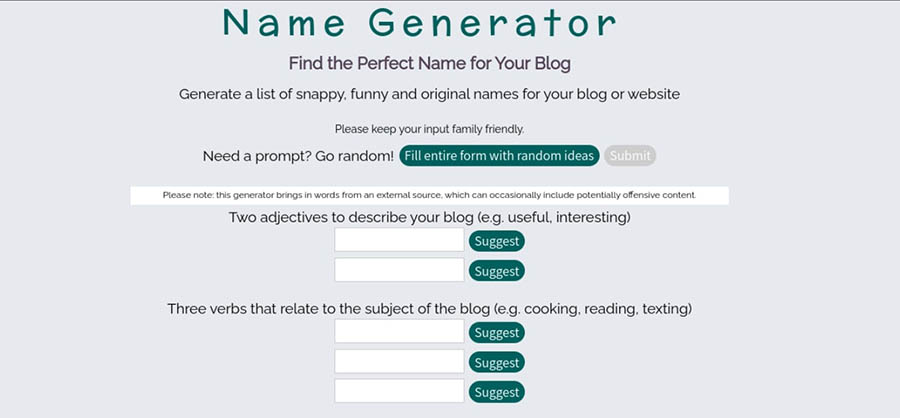This screenshot has width=900, height=418.
Task: Get a suggestion for the second verb
Action: click(x=497, y=363)
